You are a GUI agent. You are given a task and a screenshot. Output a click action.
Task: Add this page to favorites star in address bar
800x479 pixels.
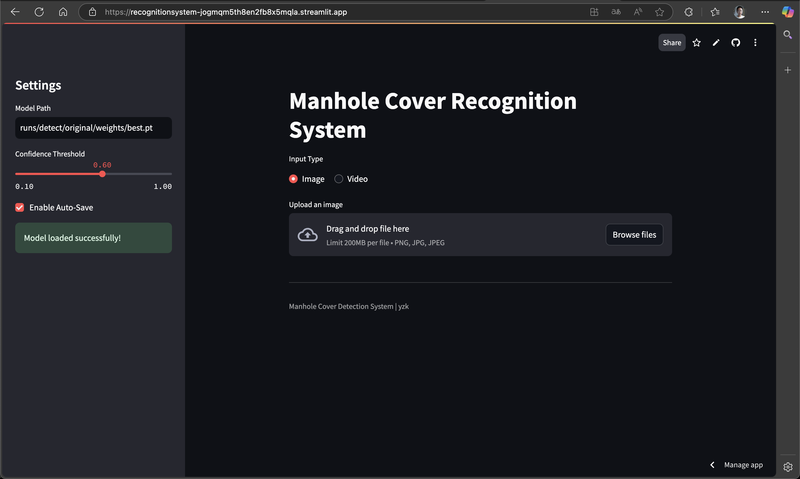coord(660,12)
